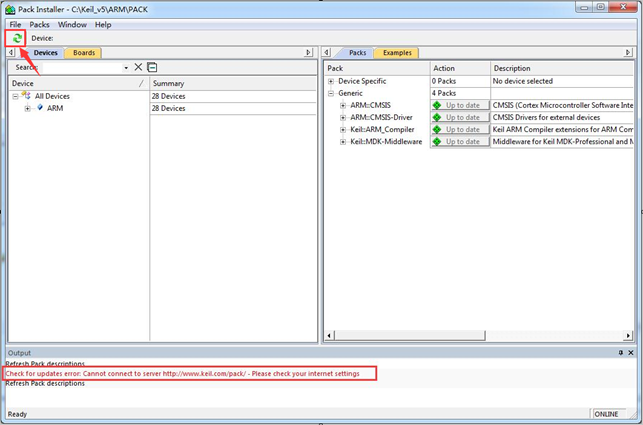Close the Output panel
The width and height of the screenshot is (643, 425).
pyautogui.click(x=631, y=353)
